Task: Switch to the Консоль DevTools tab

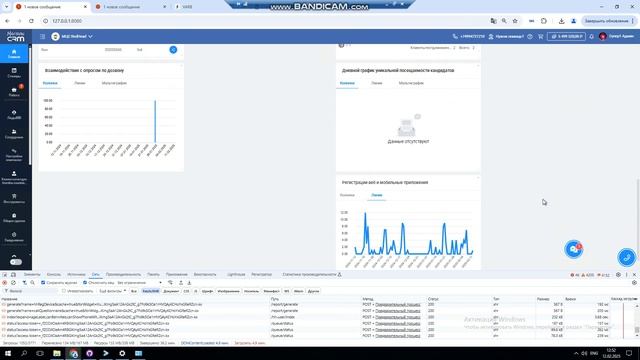Action: pyautogui.click(x=53, y=275)
